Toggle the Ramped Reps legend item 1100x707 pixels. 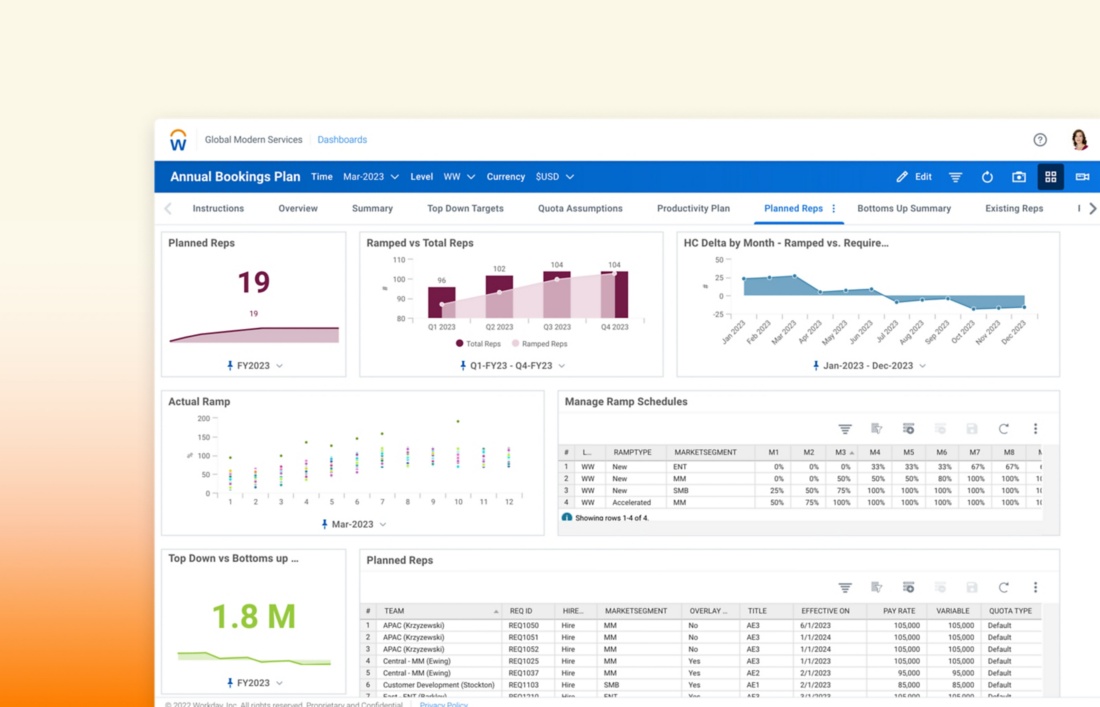pyautogui.click(x=539, y=343)
